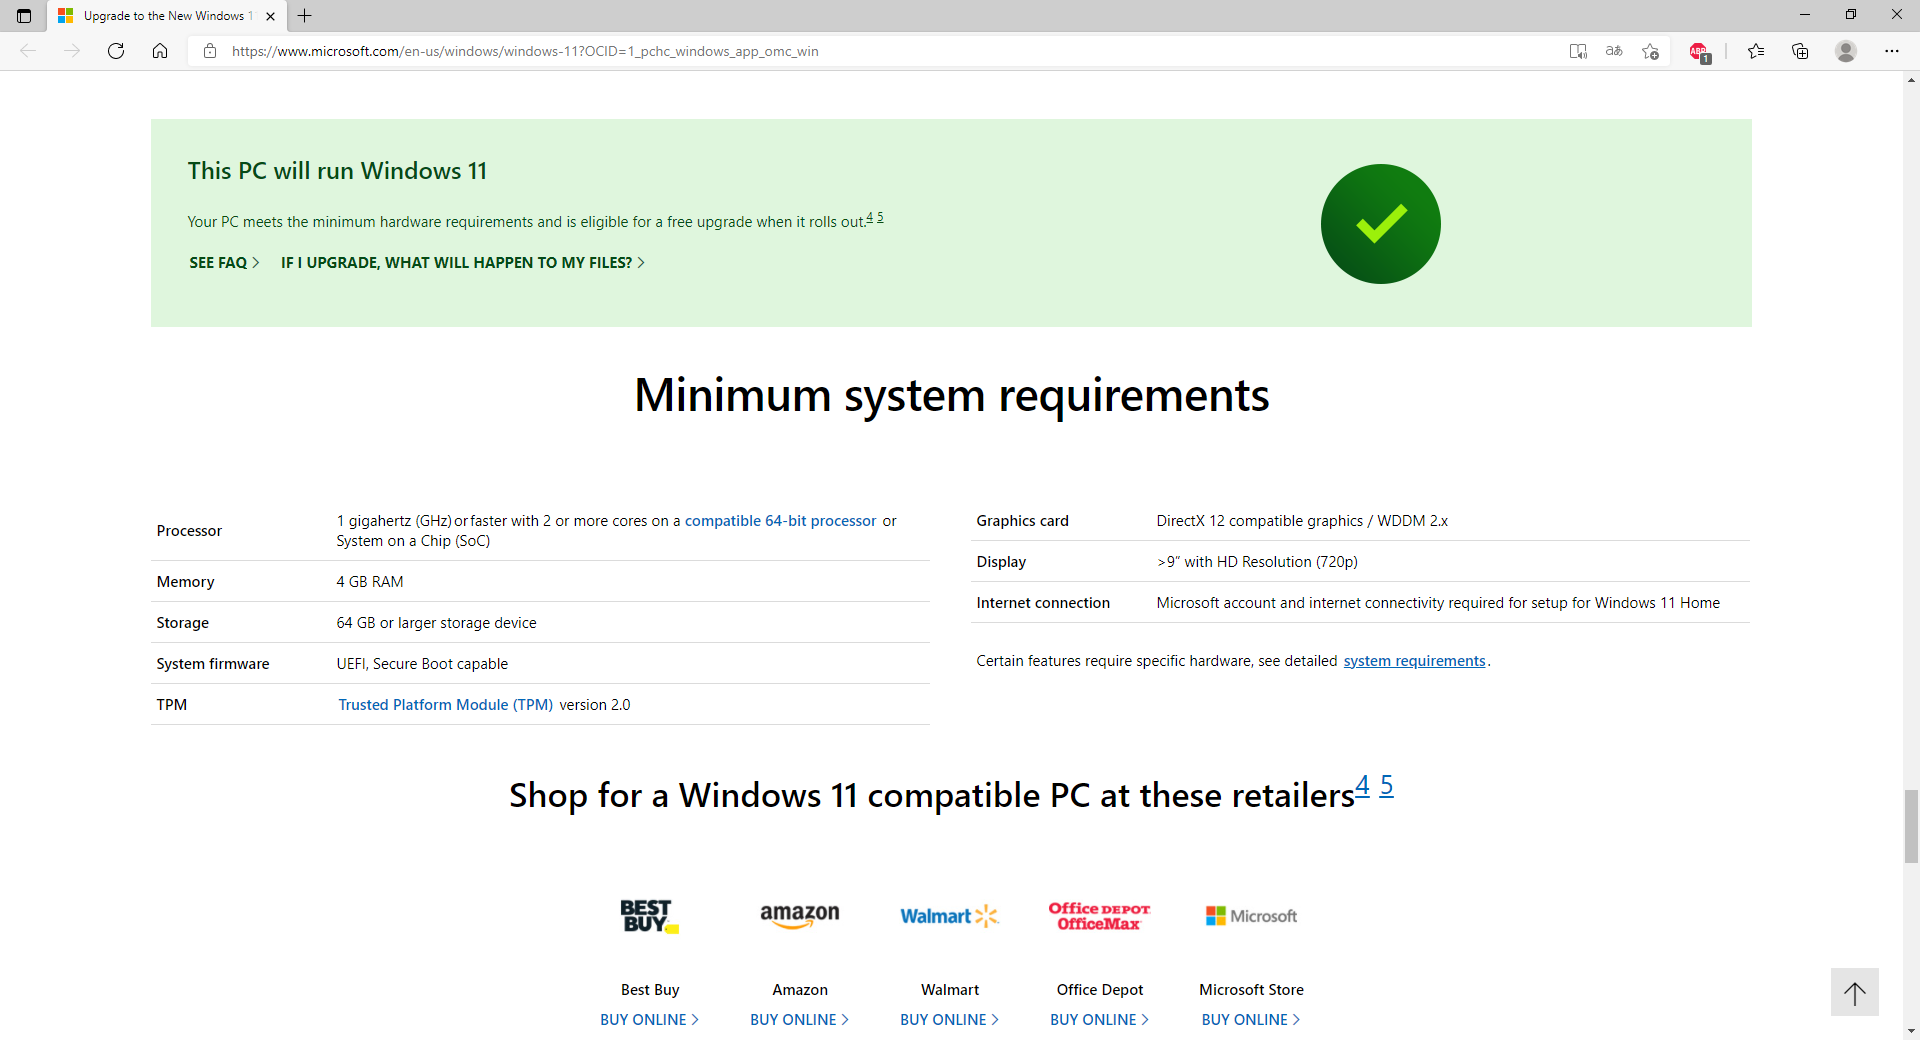Click footnote 4 in retailers heading
The image size is (1920, 1040).
(1362, 786)
